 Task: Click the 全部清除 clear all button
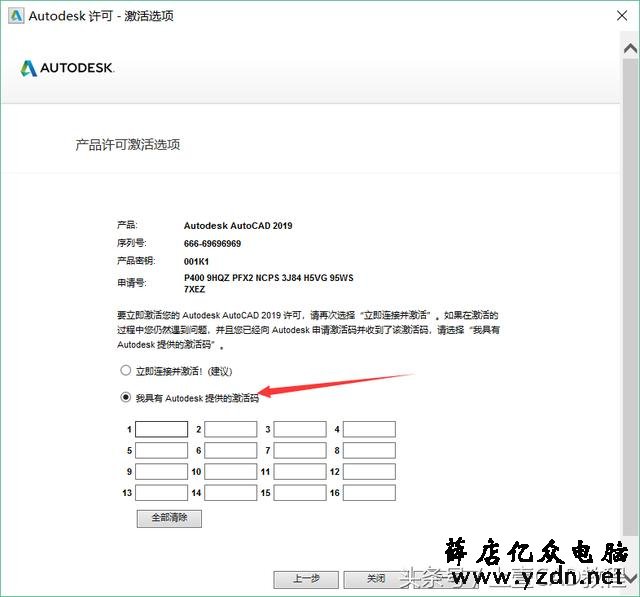[169, 518]
